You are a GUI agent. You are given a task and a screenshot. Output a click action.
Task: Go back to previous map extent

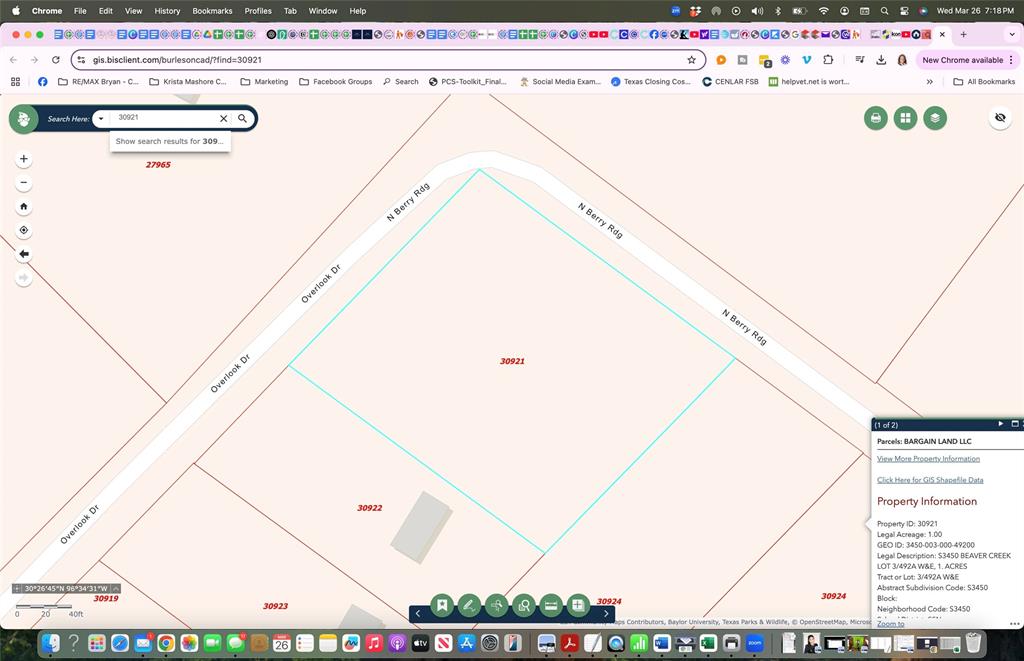pos(24,254)
